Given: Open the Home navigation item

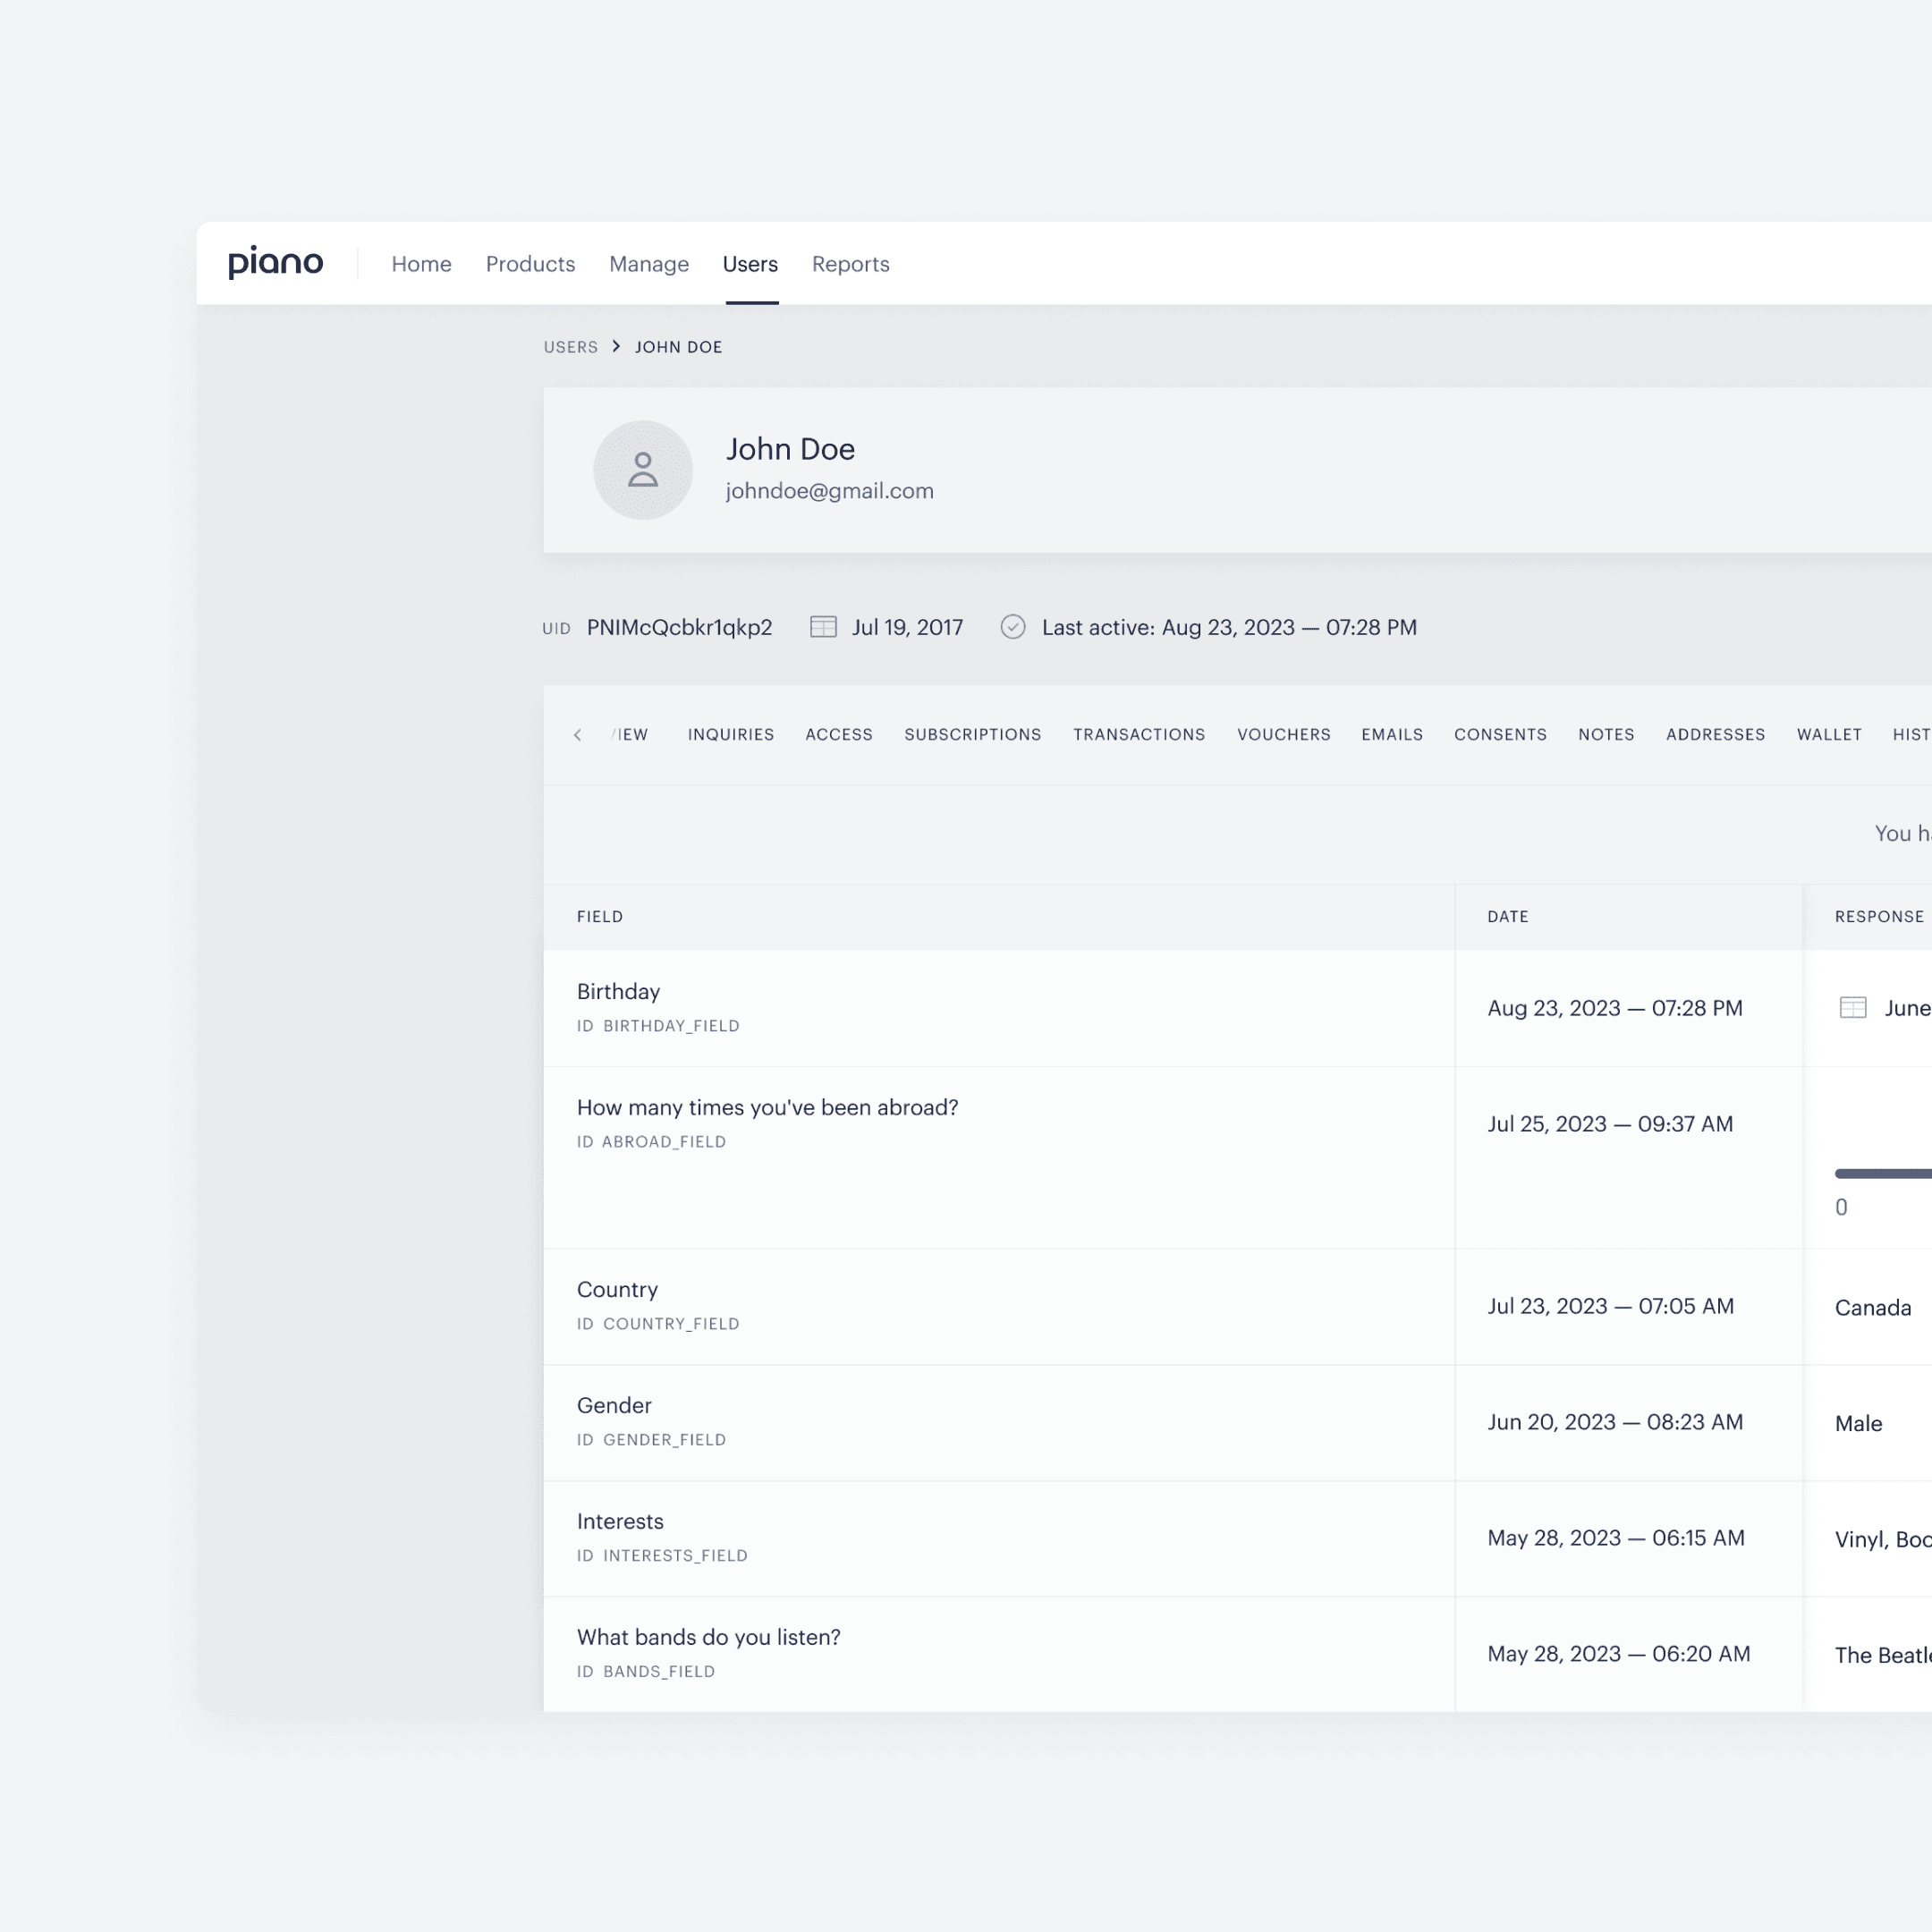Looking at the screenshot, I should pos(421,264).
